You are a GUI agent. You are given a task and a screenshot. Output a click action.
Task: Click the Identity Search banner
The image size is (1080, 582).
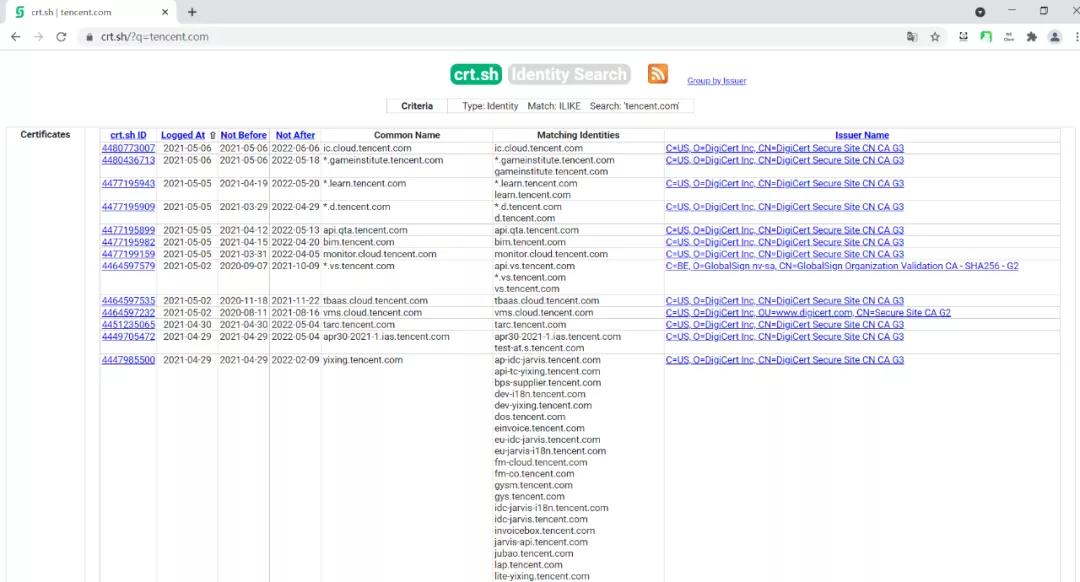click(x=569, y=74)
